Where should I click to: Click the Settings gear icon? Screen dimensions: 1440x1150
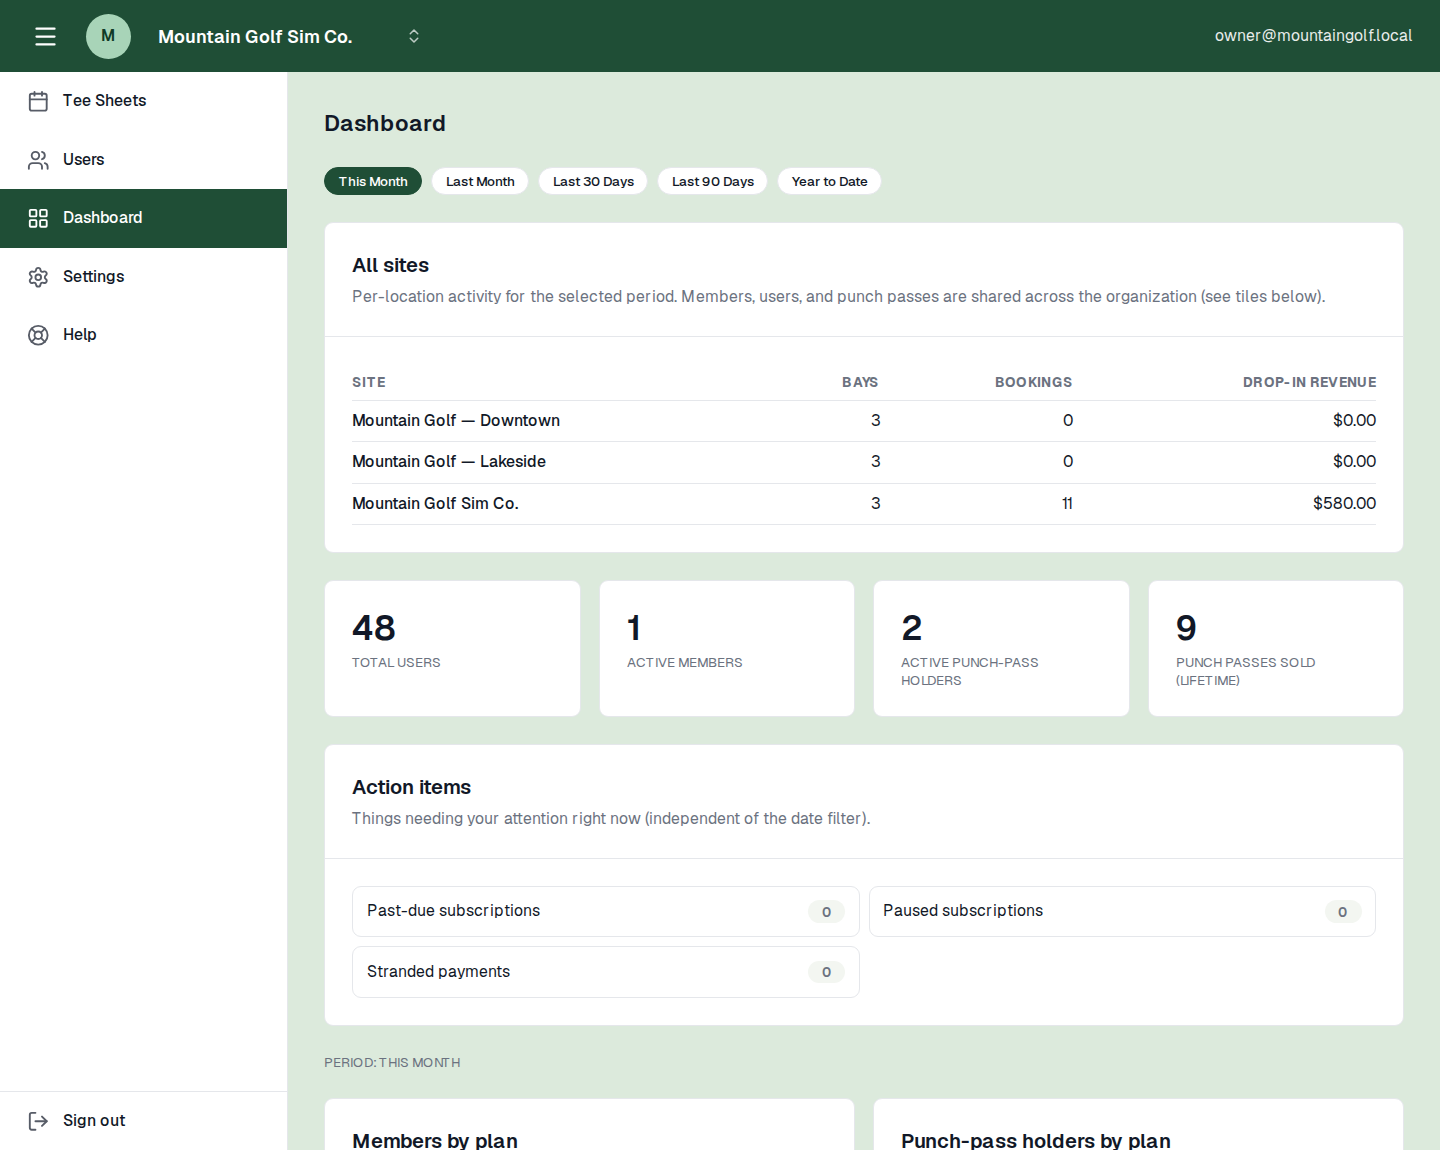point(38,277)
